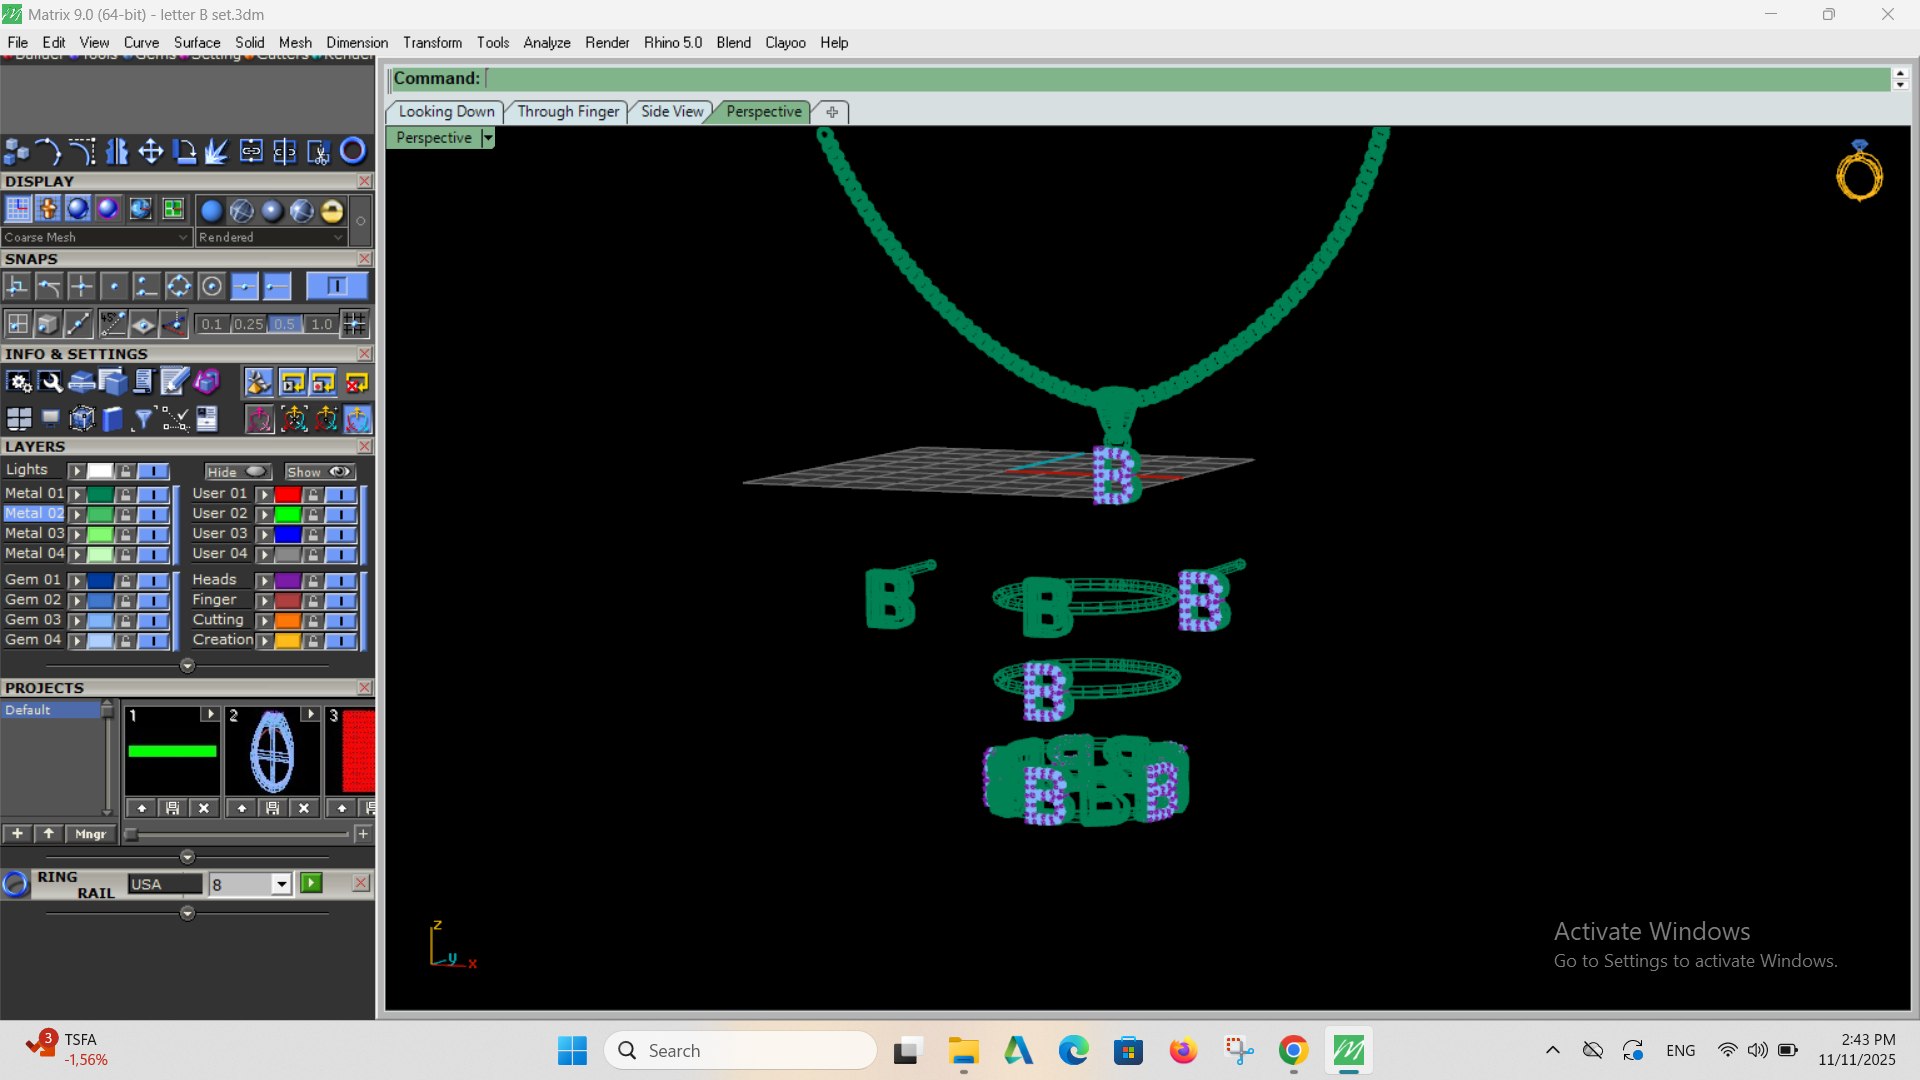Toggle the center circle snap button

click(211, 287)
